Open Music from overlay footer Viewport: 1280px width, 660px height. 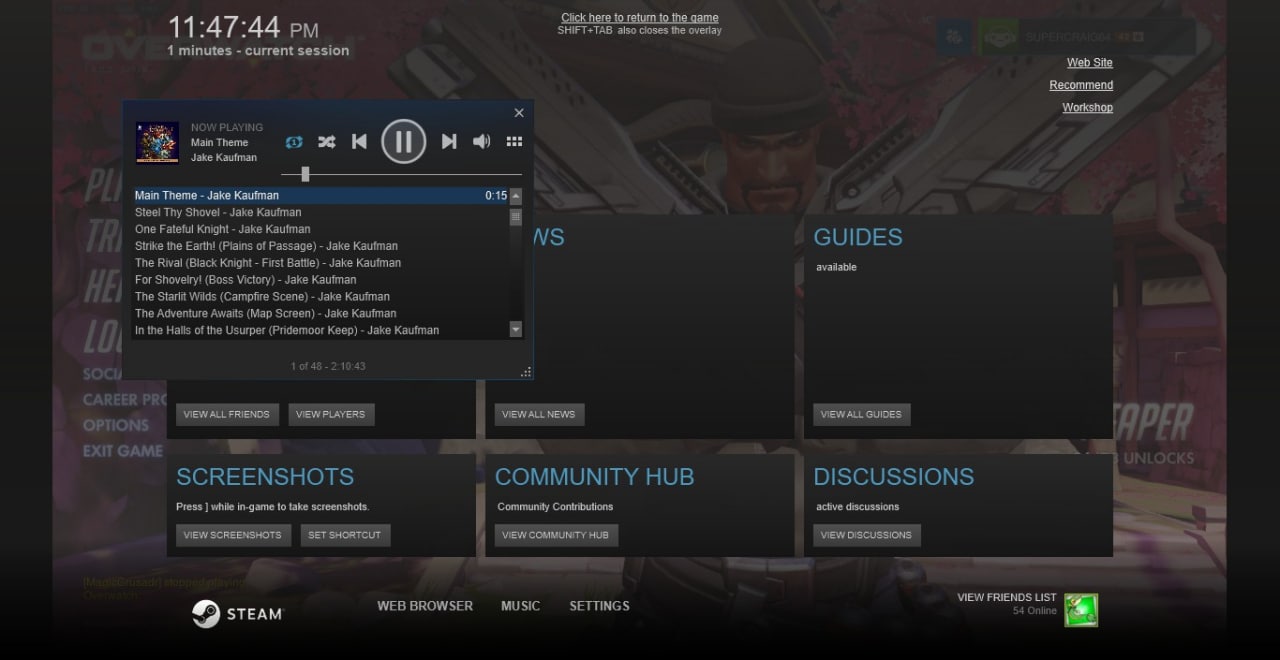(x=521, y=606)
